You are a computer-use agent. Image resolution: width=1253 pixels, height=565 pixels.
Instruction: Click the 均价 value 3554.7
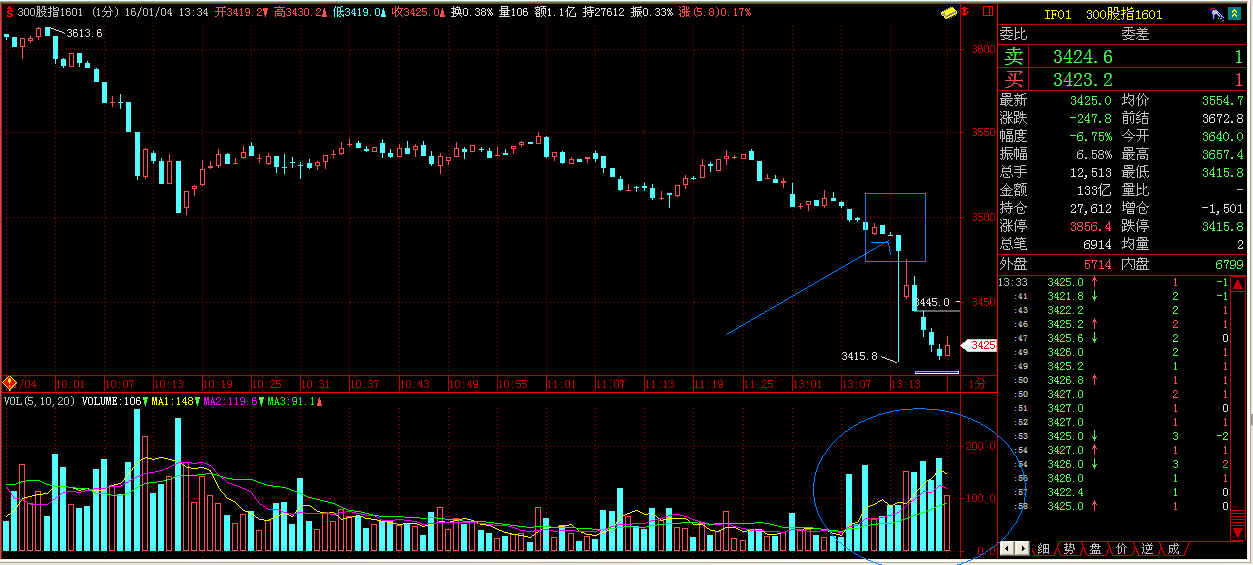1223,100
